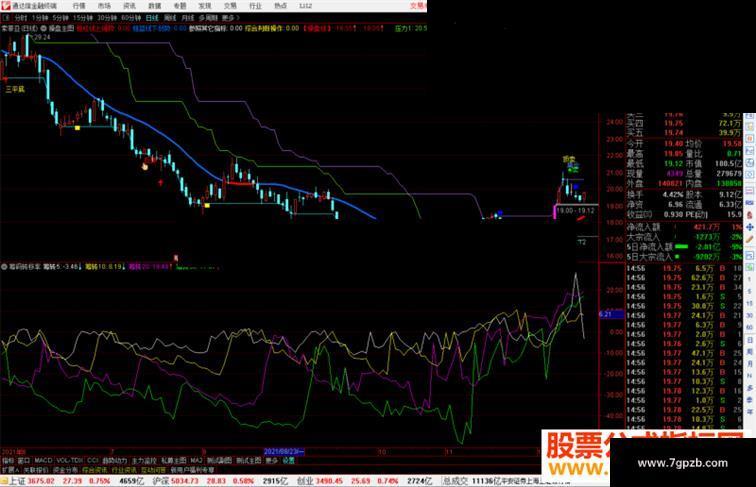Image resolution: width=756 pixels, height=487 pixels.
Task: Expand 更多 periods in top period bar
Action: (x=230, y=18)
